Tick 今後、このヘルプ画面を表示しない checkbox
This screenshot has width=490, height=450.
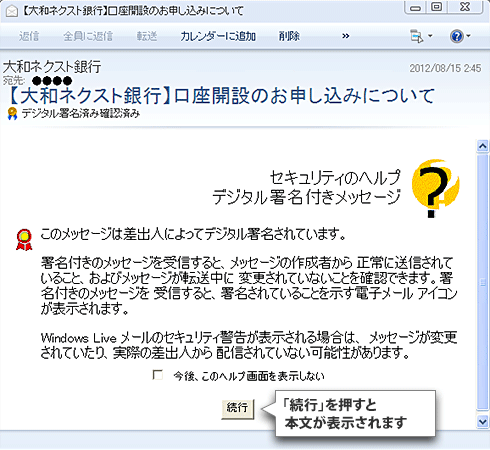tap(157, 375)
